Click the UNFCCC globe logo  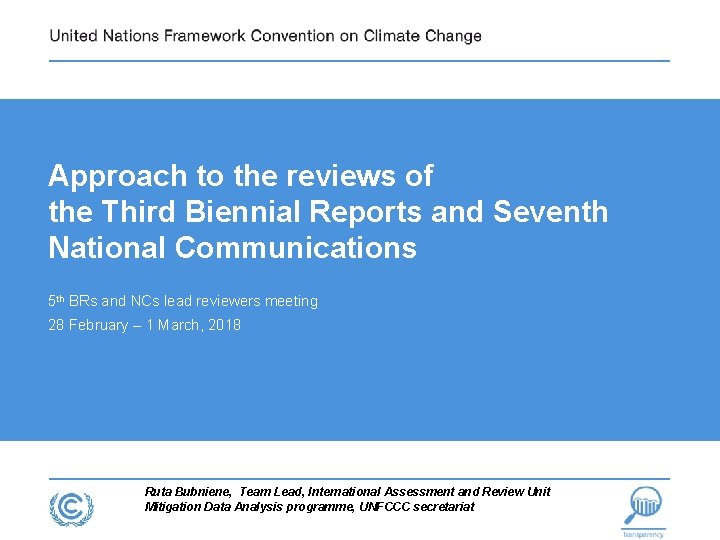coord(72,509)
